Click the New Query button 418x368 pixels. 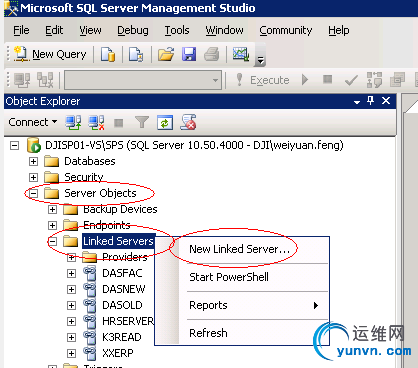click(x=50, y=54)
